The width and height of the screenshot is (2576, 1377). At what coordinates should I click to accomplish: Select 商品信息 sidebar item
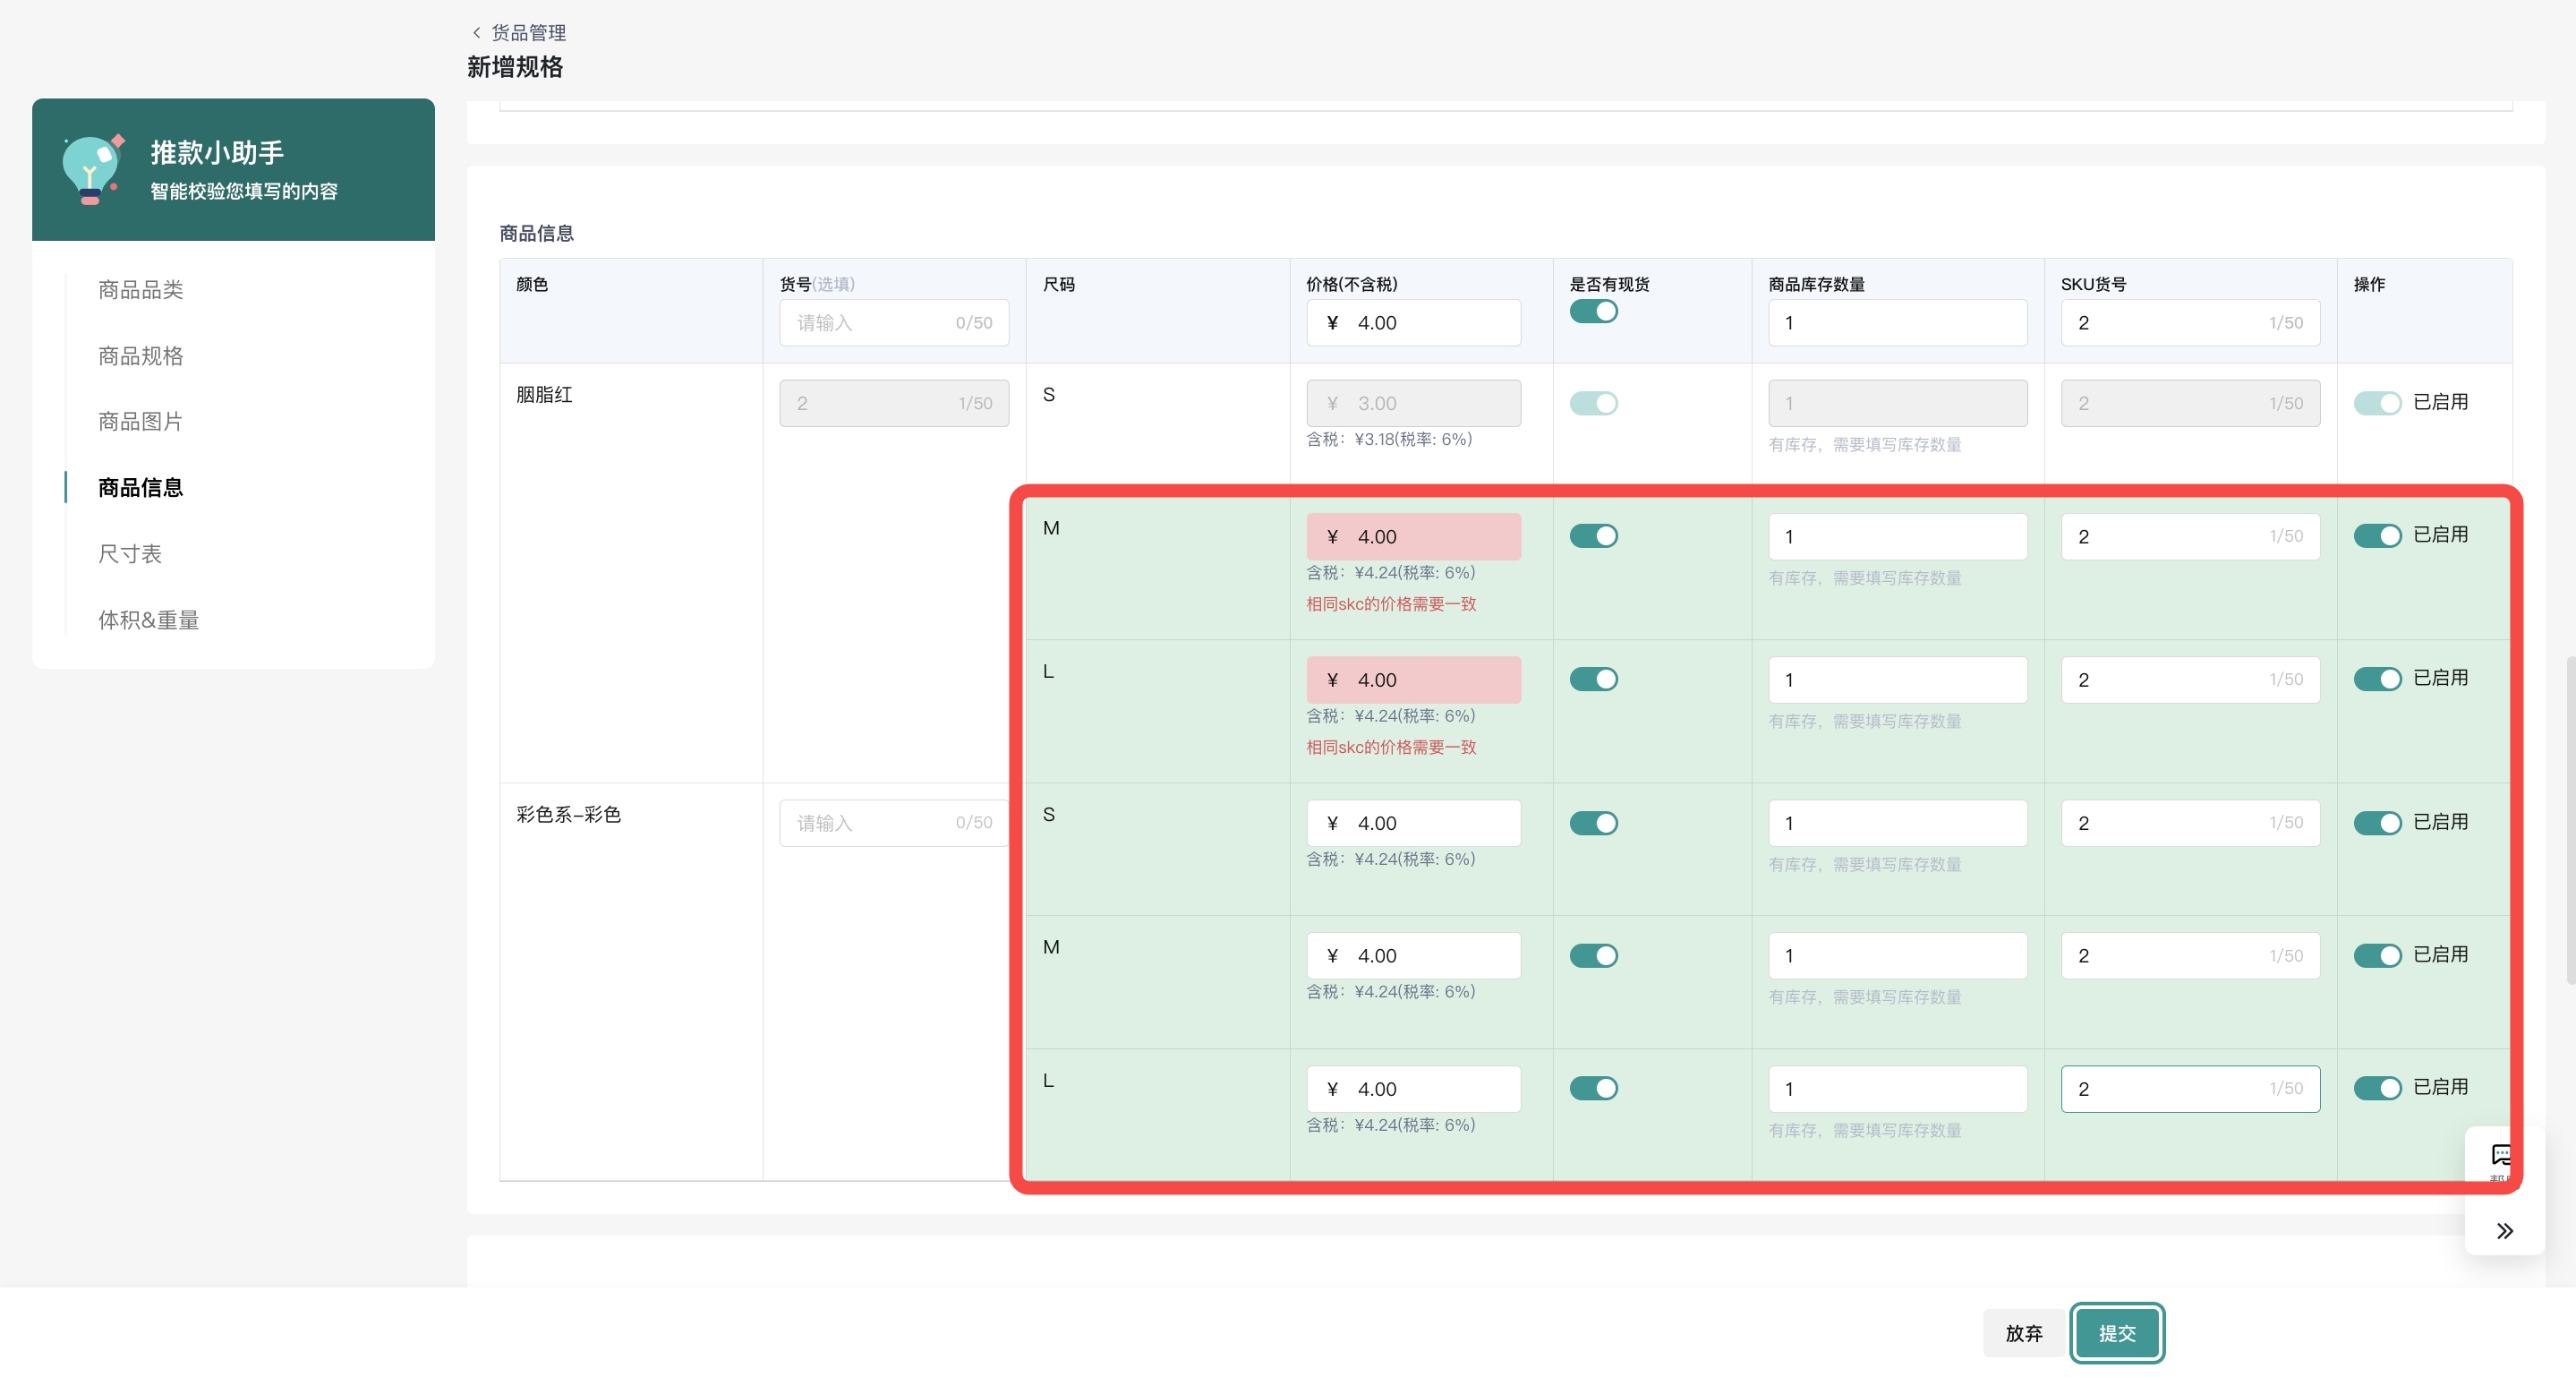[141, 488]
